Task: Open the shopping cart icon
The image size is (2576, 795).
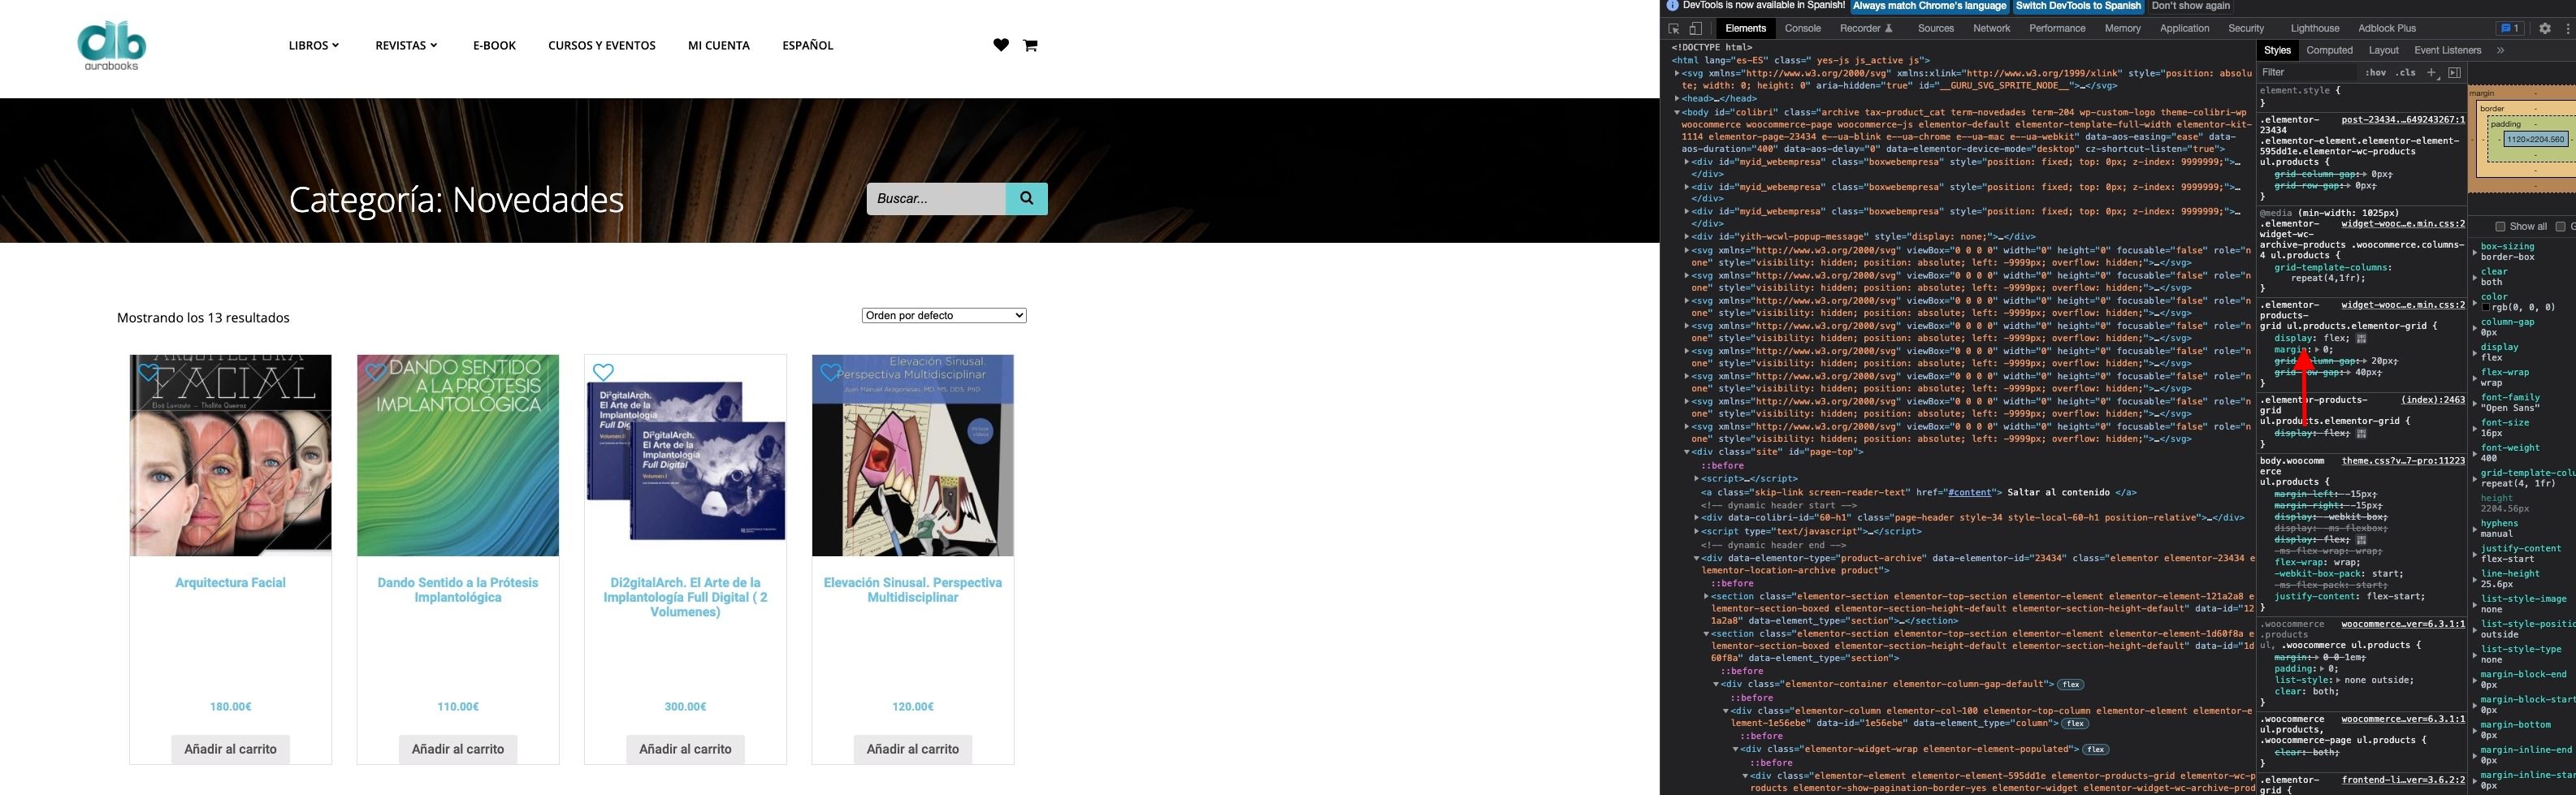Action: (x=1030, y=45)
